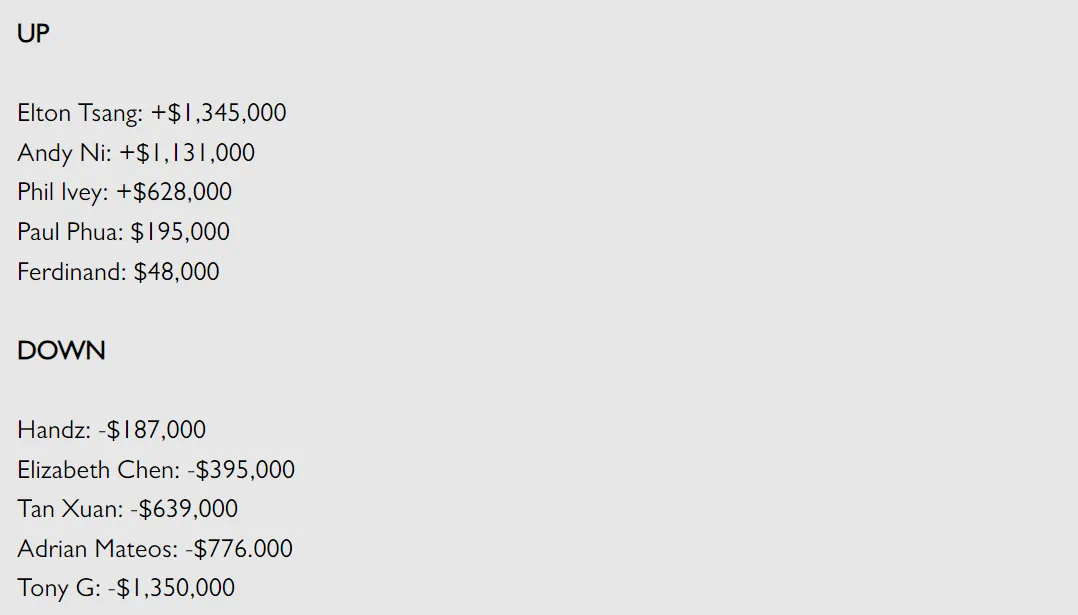Click the -$395,000 amount
Image resolution: width=1078 pixels, height=615 pixels.
[241, 470]
